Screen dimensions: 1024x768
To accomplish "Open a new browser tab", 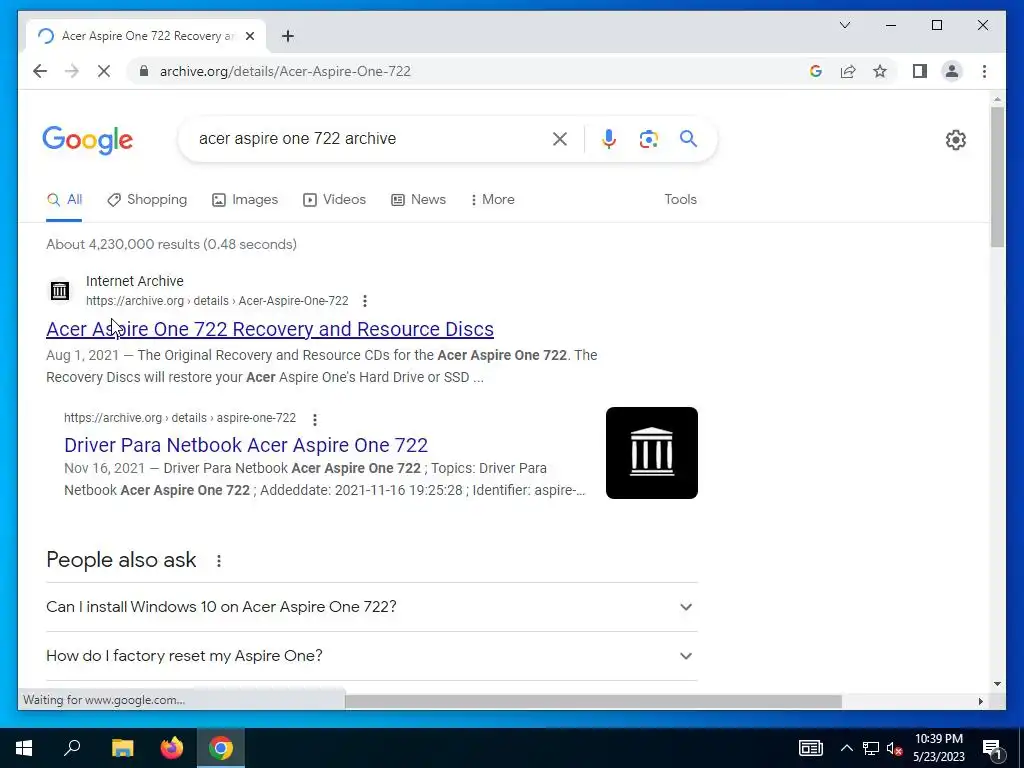I will click(x=288, y=36).
